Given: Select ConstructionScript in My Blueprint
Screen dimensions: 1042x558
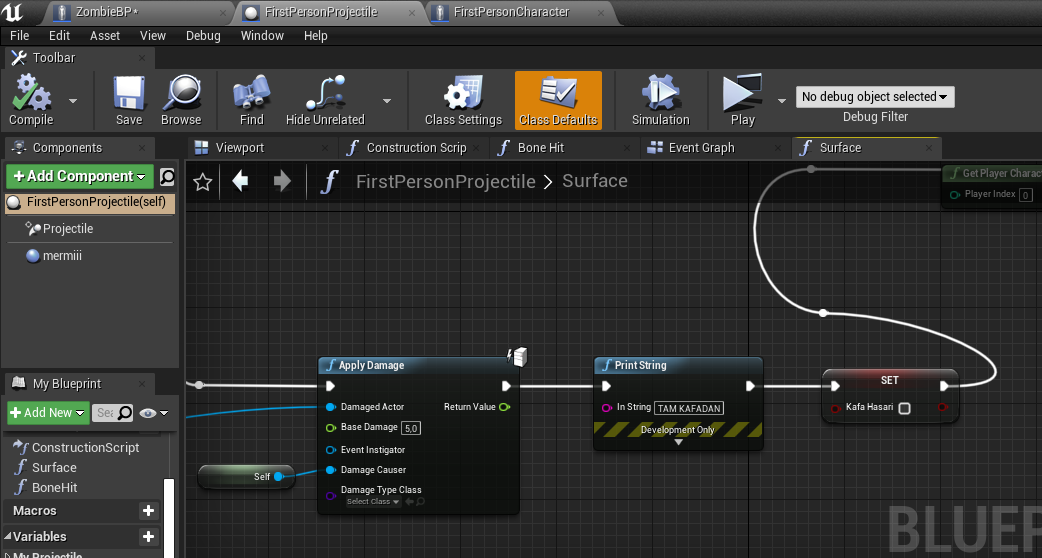Looking at the screenshot, I should click(x=86, y=448).
